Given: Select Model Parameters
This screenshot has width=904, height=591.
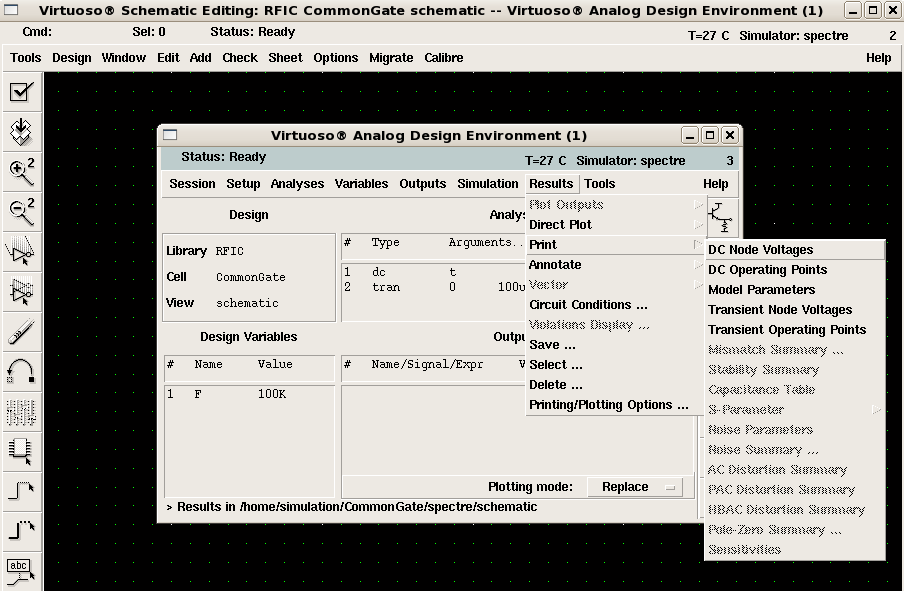Looking at the screenshot, I should (x=795, y=289).
